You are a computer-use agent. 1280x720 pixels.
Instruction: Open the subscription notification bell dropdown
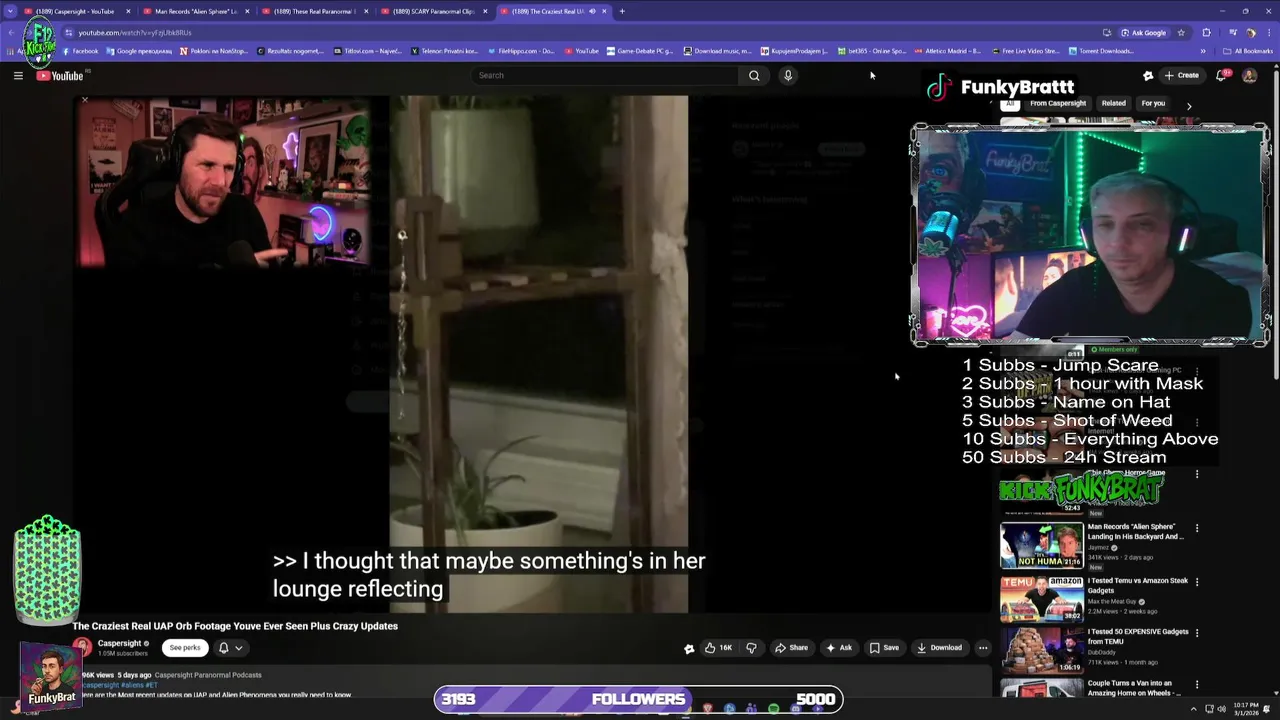point(230,648)
